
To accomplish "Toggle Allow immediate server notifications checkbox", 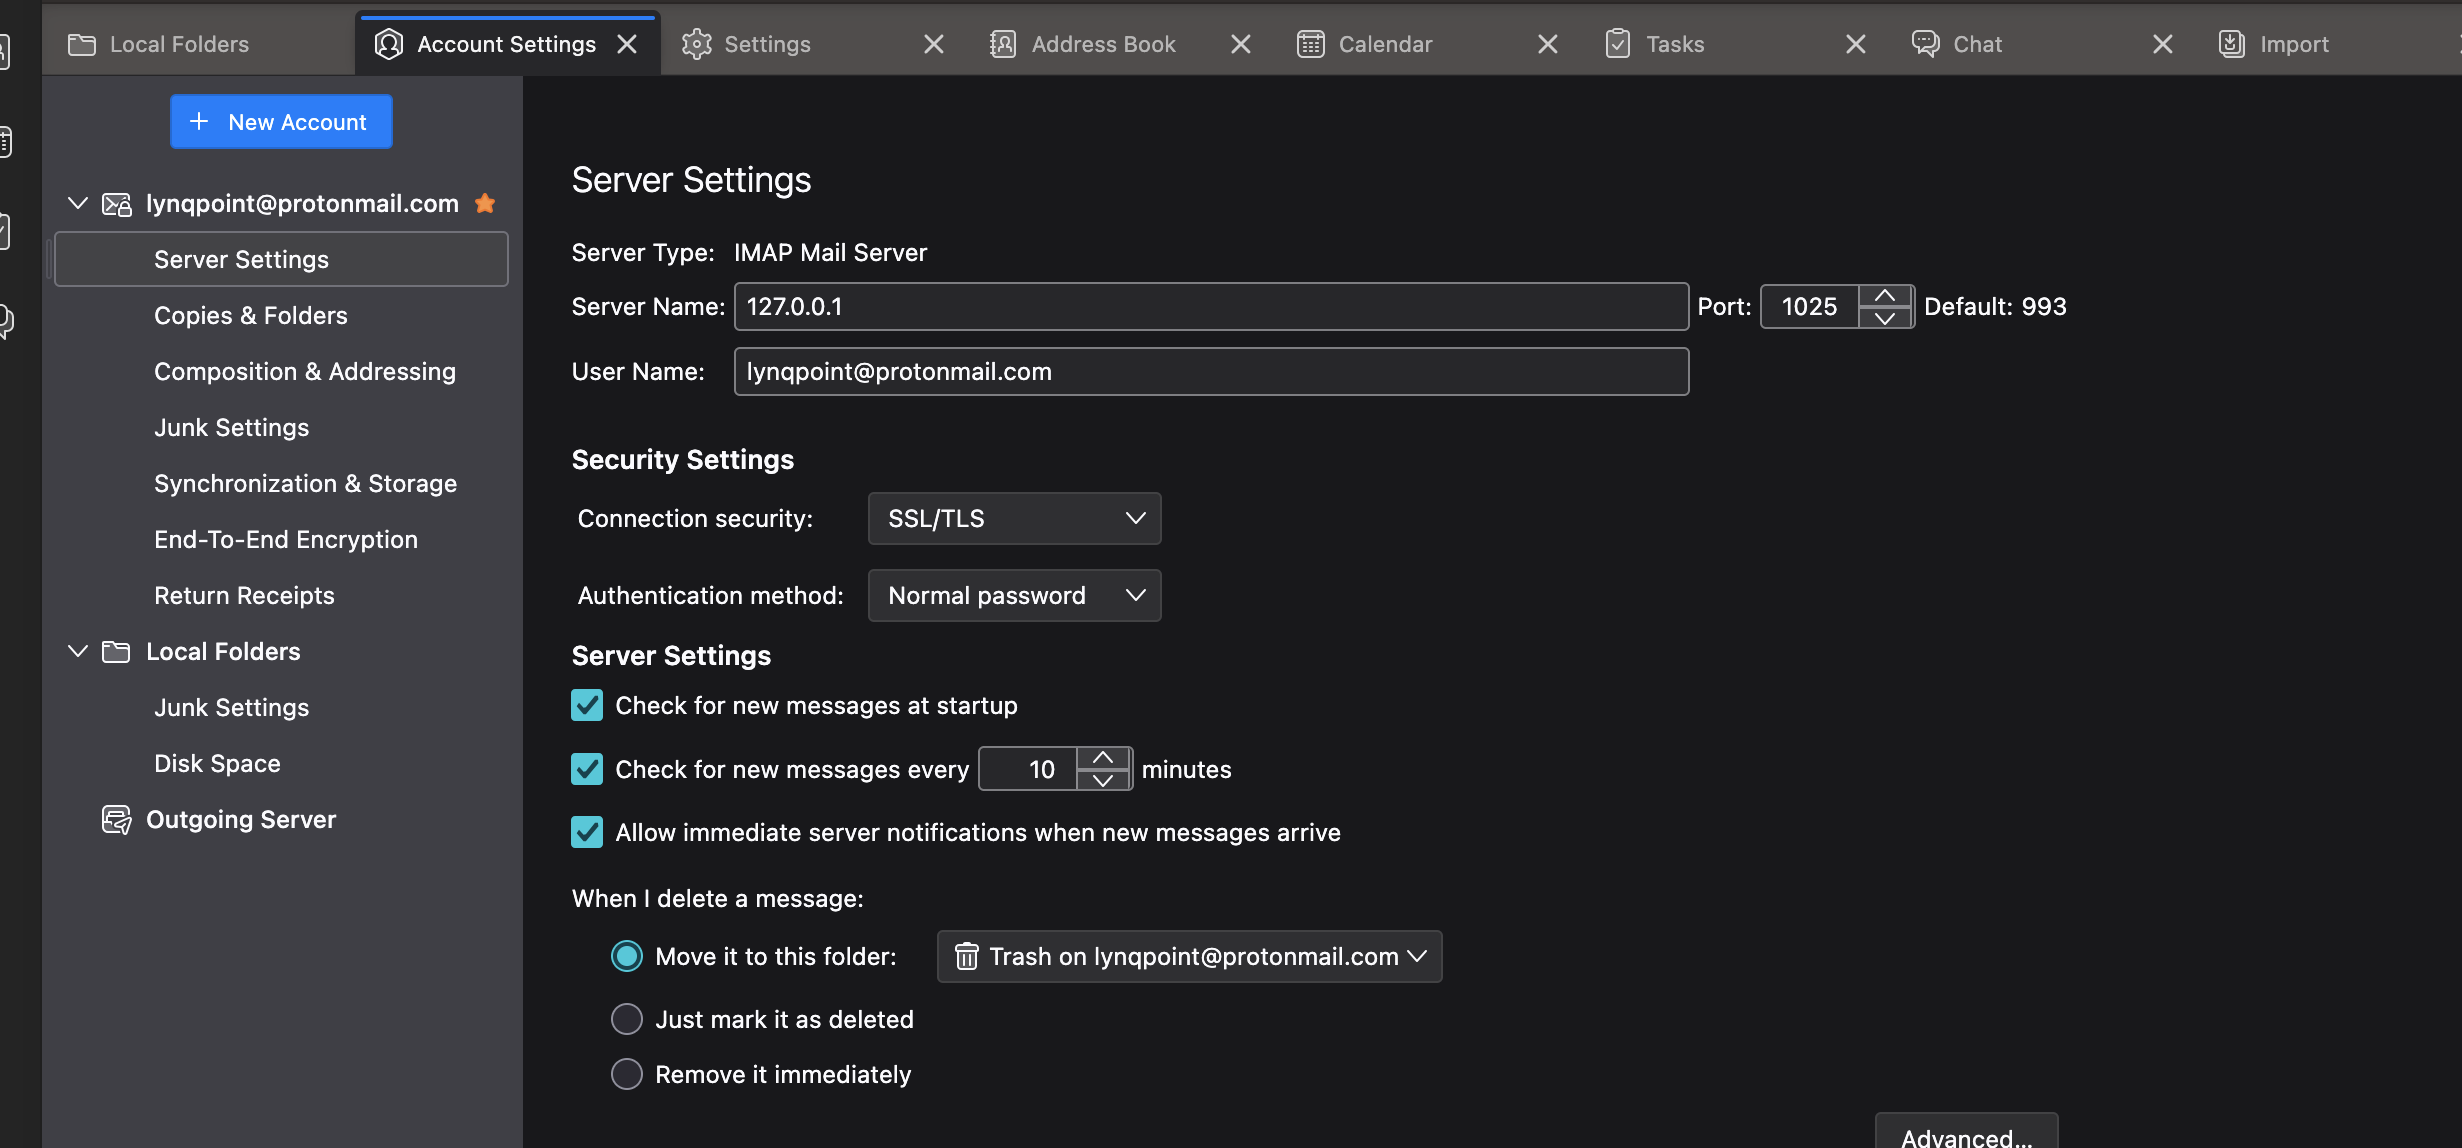I will click(587, 832).
